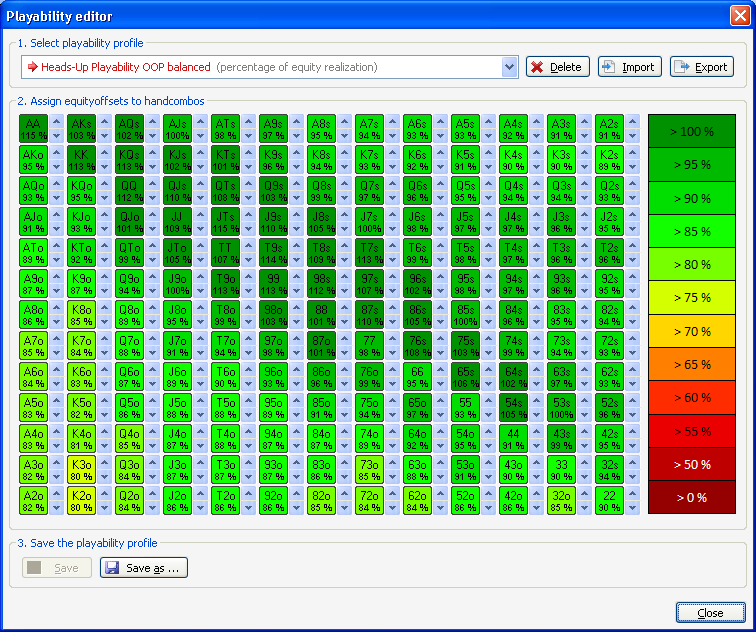756x632 pixels.
Task: Increase JJ equity with up arrow
Action: click(x=201, y=215)
